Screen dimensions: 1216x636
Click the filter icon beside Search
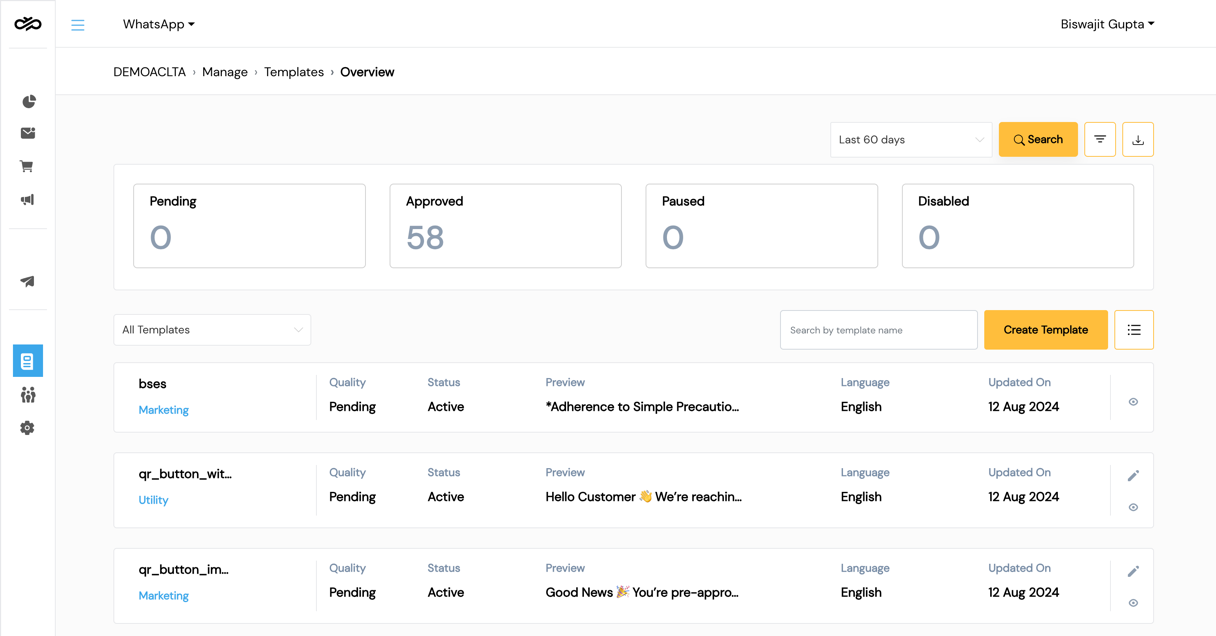[1100, 140]
